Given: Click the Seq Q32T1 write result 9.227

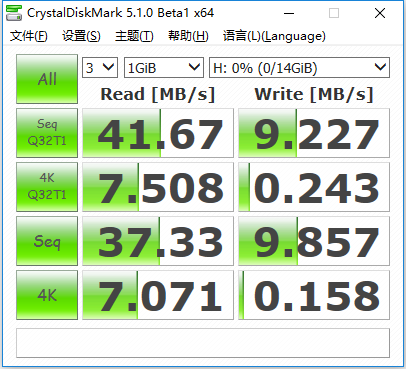Looking at the screenshot, I should tap(314, 133).
